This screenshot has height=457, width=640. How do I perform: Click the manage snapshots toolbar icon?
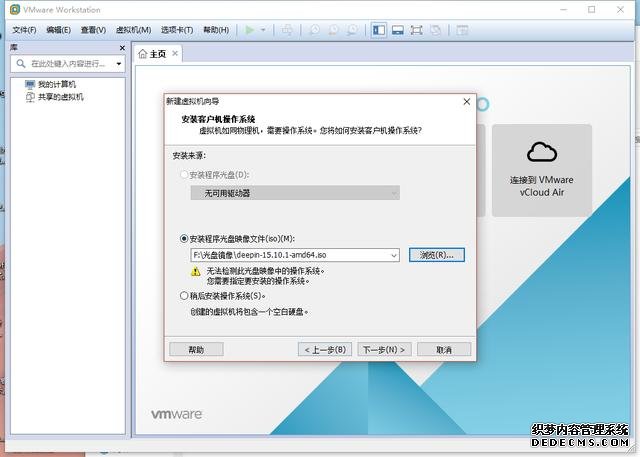352,30
